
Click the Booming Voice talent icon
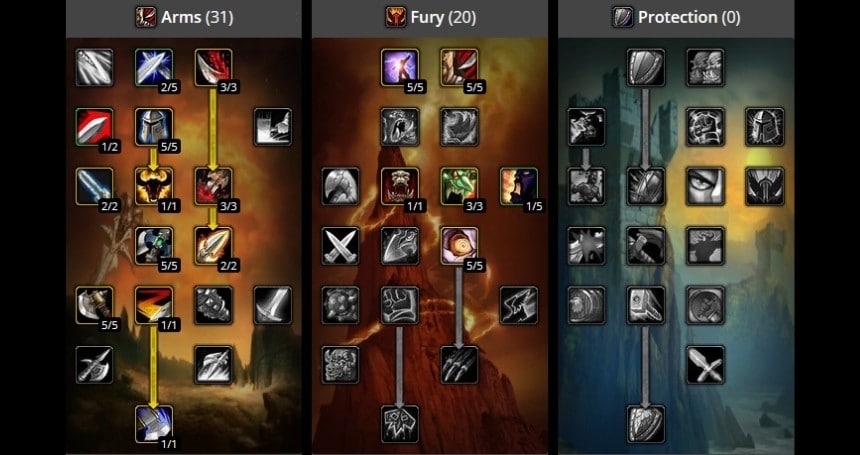click(x=400, y=67)
